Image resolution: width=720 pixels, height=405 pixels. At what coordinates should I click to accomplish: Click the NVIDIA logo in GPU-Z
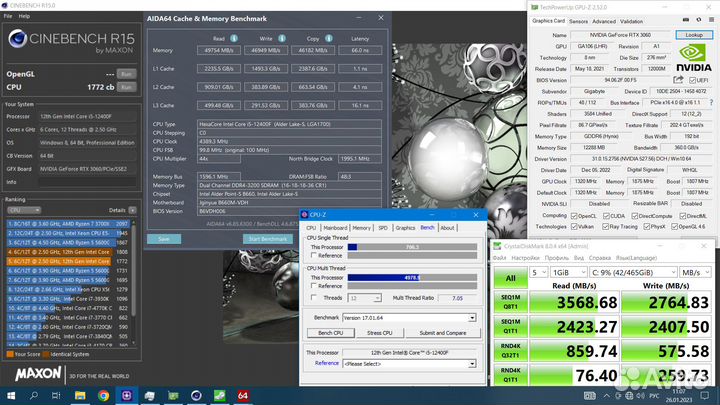coord(694,58)
